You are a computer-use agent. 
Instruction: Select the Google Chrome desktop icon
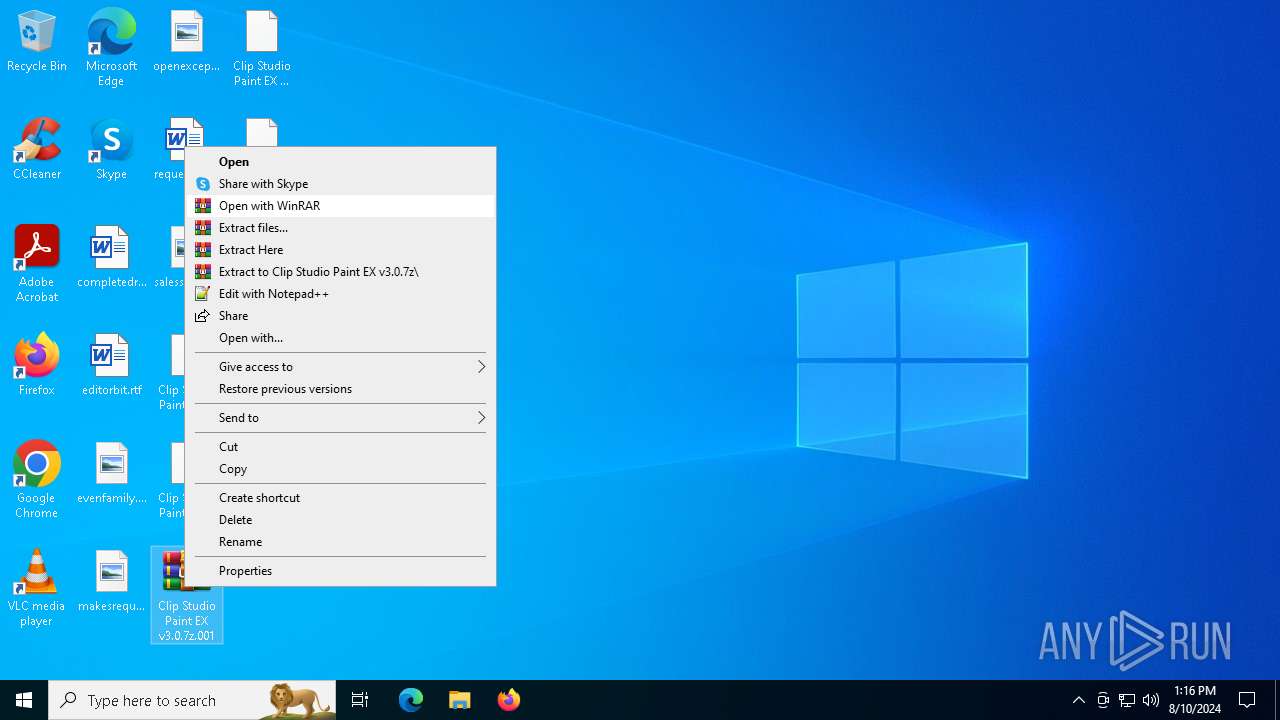click(37, 480)
